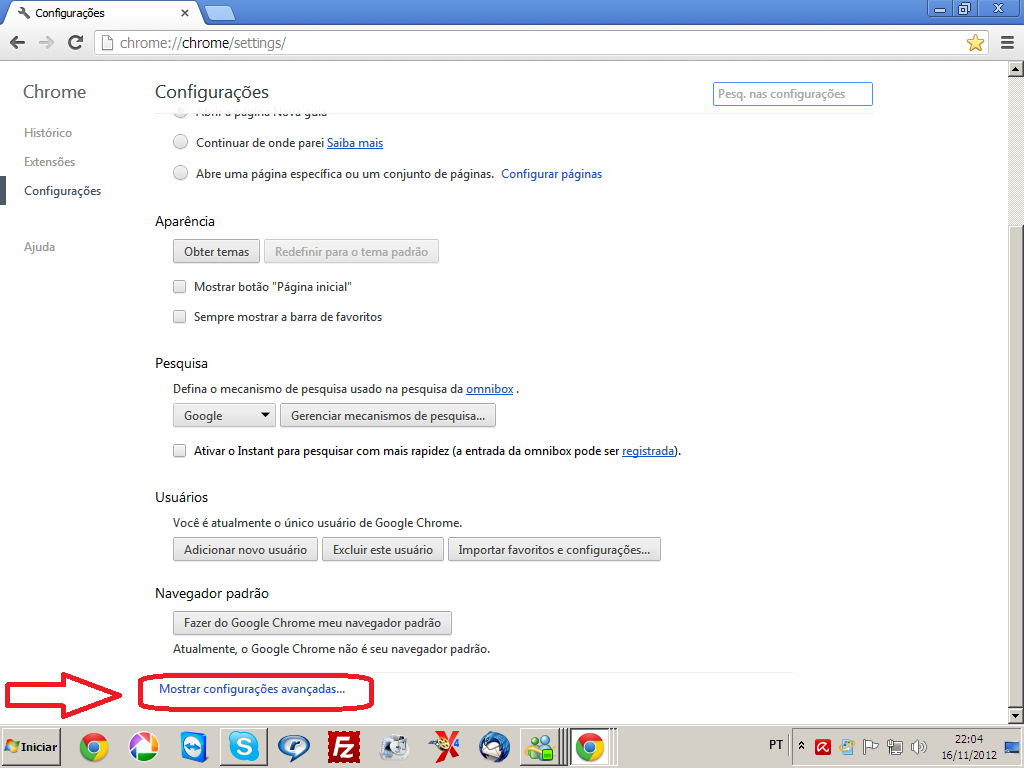Screen dimensions: 1024x768
Task: Switch to the active Chrome taskbar window
Action: 590,746
